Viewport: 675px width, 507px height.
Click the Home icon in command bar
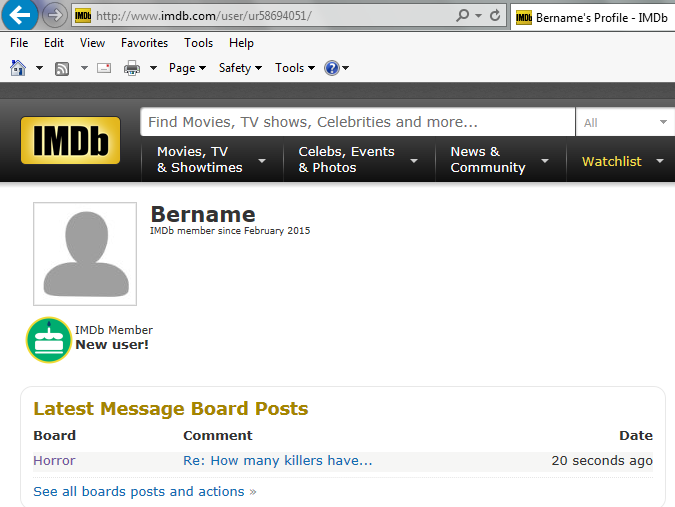click(x=18, y=68)
